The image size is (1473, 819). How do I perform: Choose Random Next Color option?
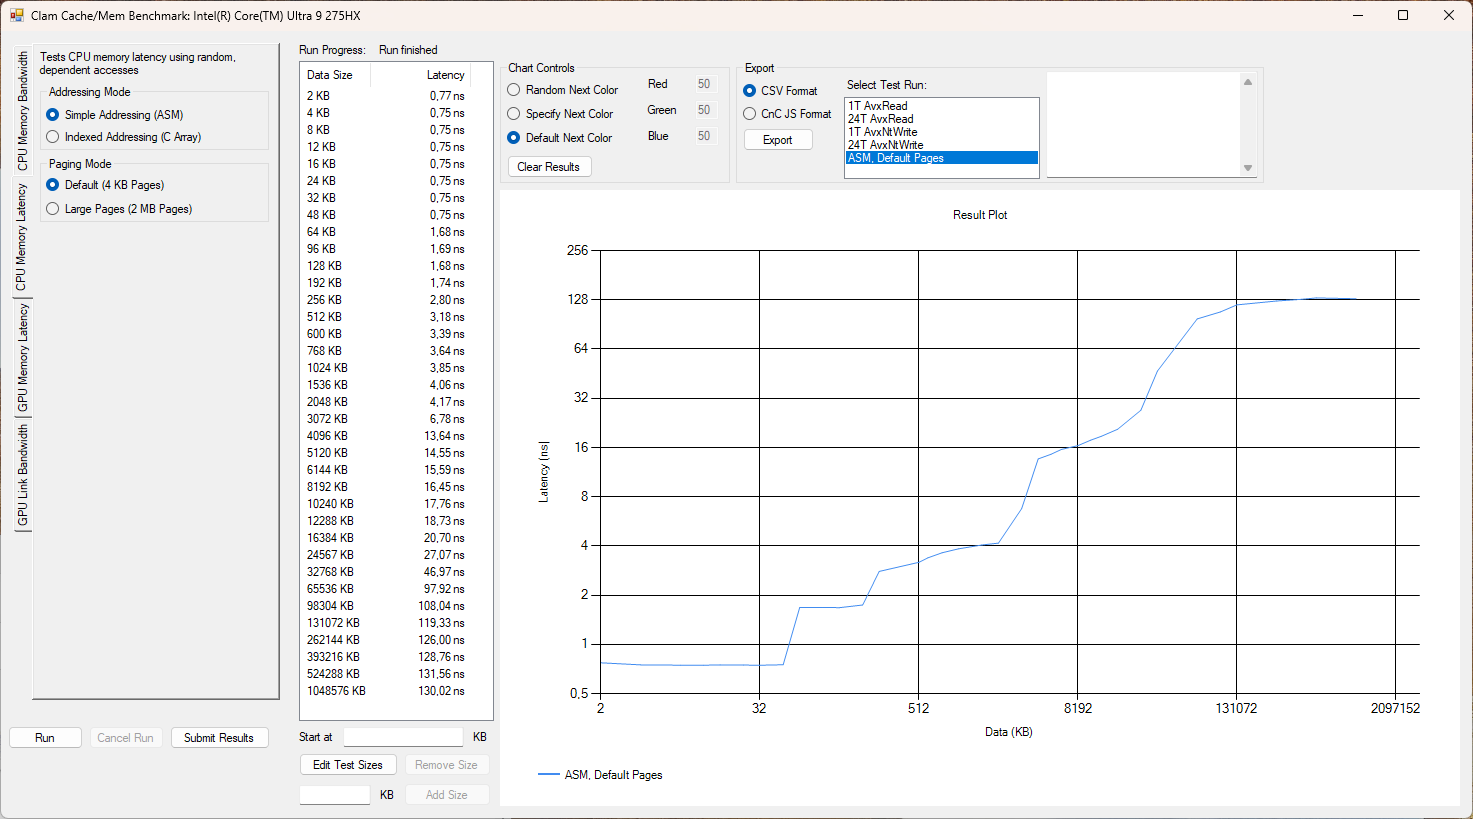point(514,90)
